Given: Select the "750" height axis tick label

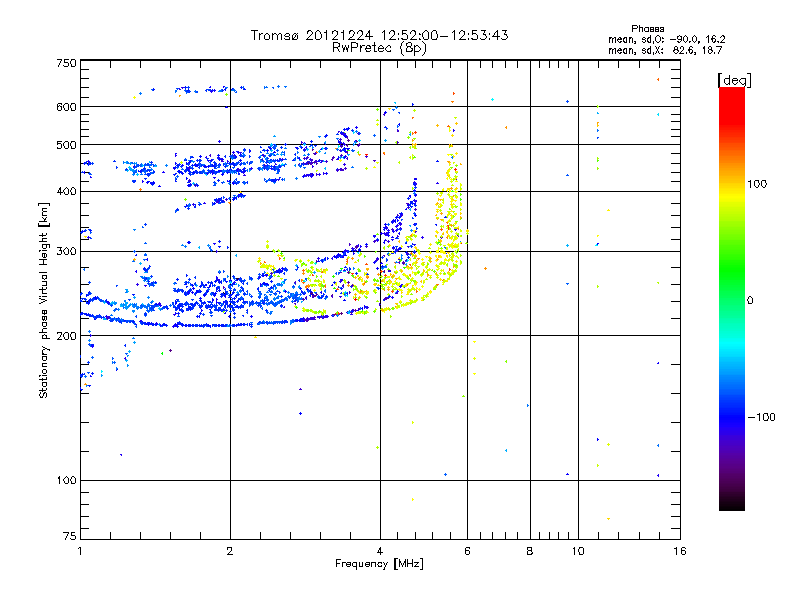Looking at the screenshot, I should point(66,63).
